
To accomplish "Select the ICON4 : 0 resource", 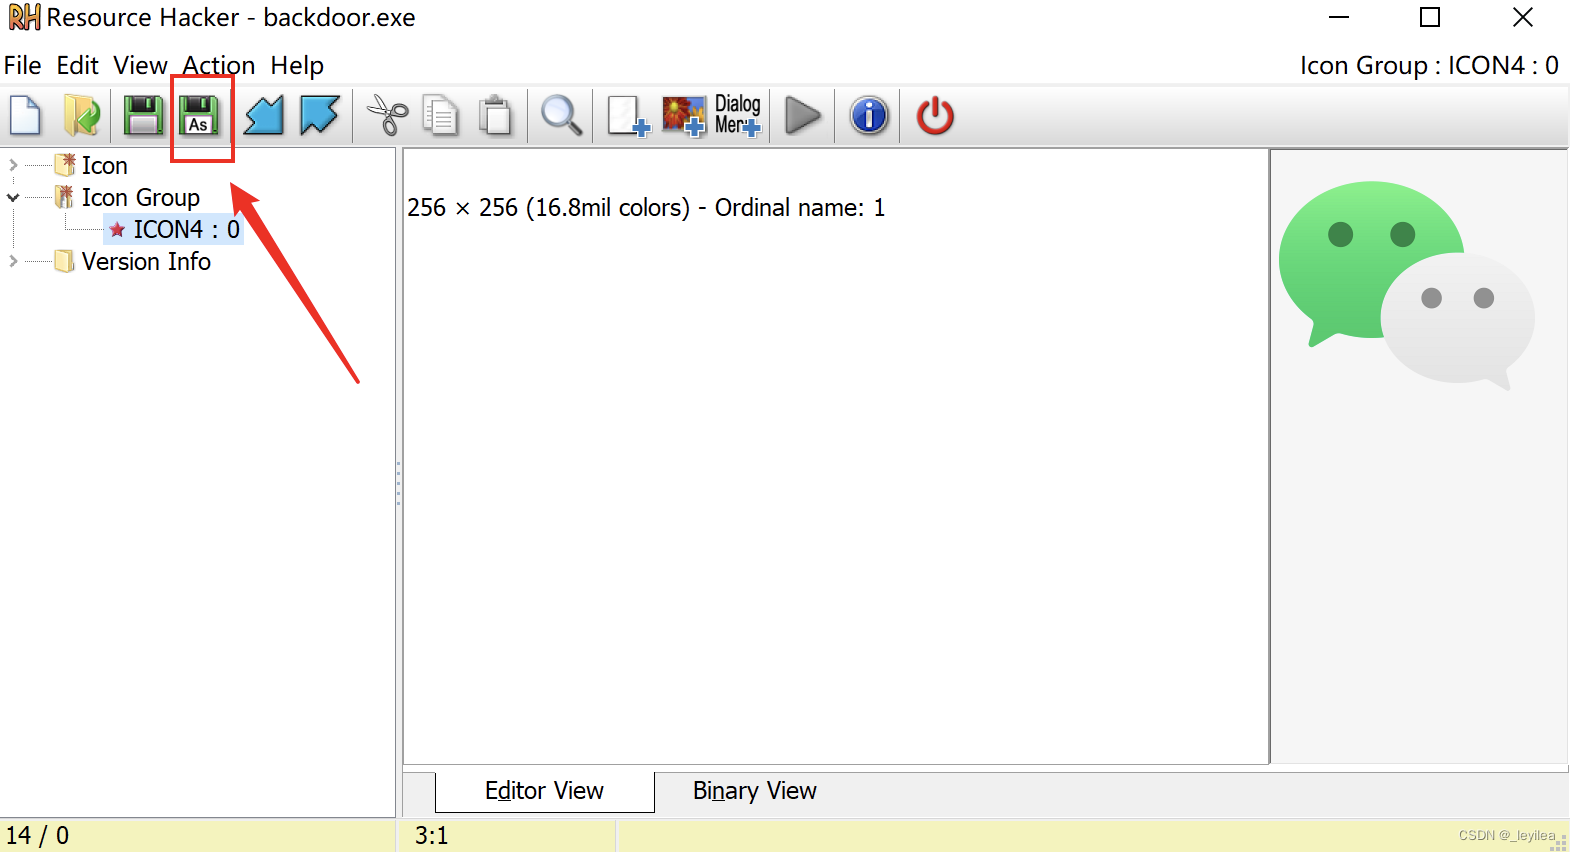I will pyautogui.click(x=174, y=229).
